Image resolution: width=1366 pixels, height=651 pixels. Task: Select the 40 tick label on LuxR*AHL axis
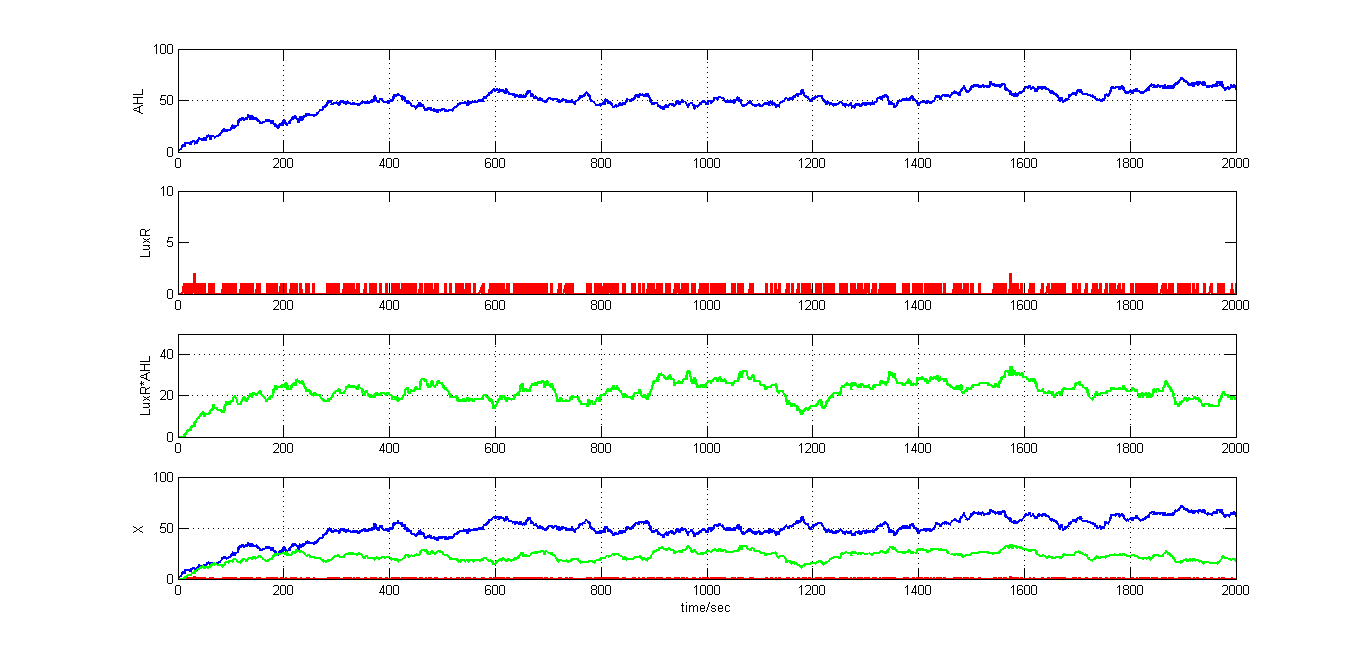166,354
